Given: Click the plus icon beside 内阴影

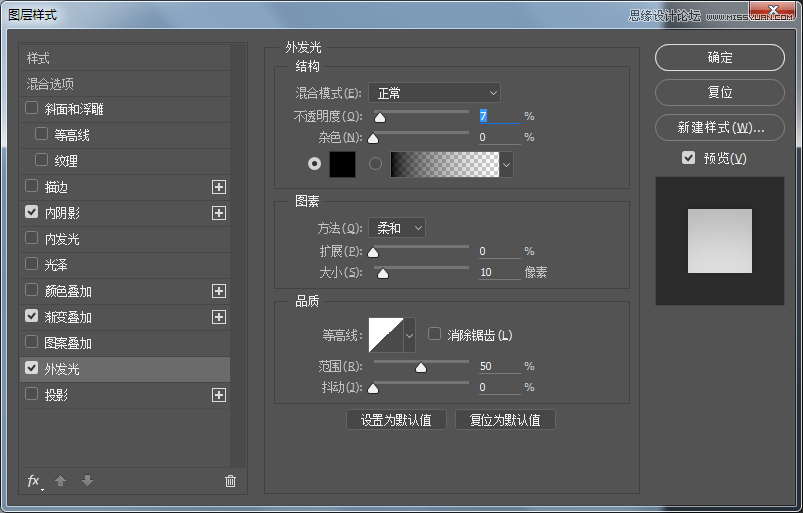Looking at the screenshot, I should tap(219, 213).
